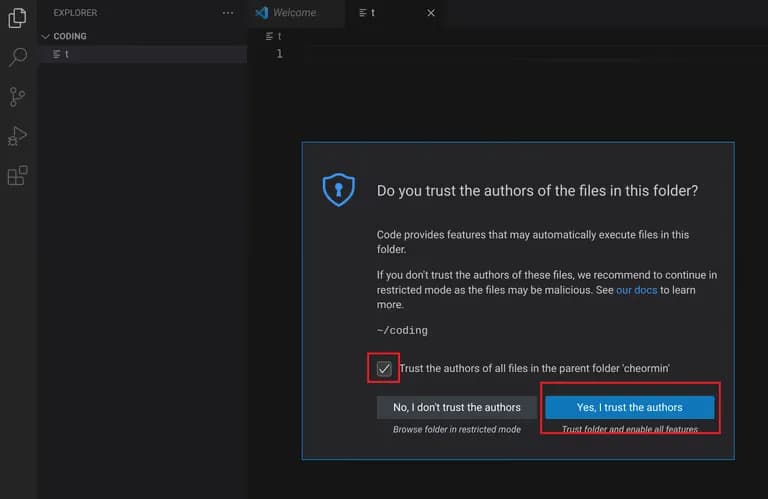768x499 pixels.
Task: Click the EXPLORER panel title
Action: click(75, 13)
